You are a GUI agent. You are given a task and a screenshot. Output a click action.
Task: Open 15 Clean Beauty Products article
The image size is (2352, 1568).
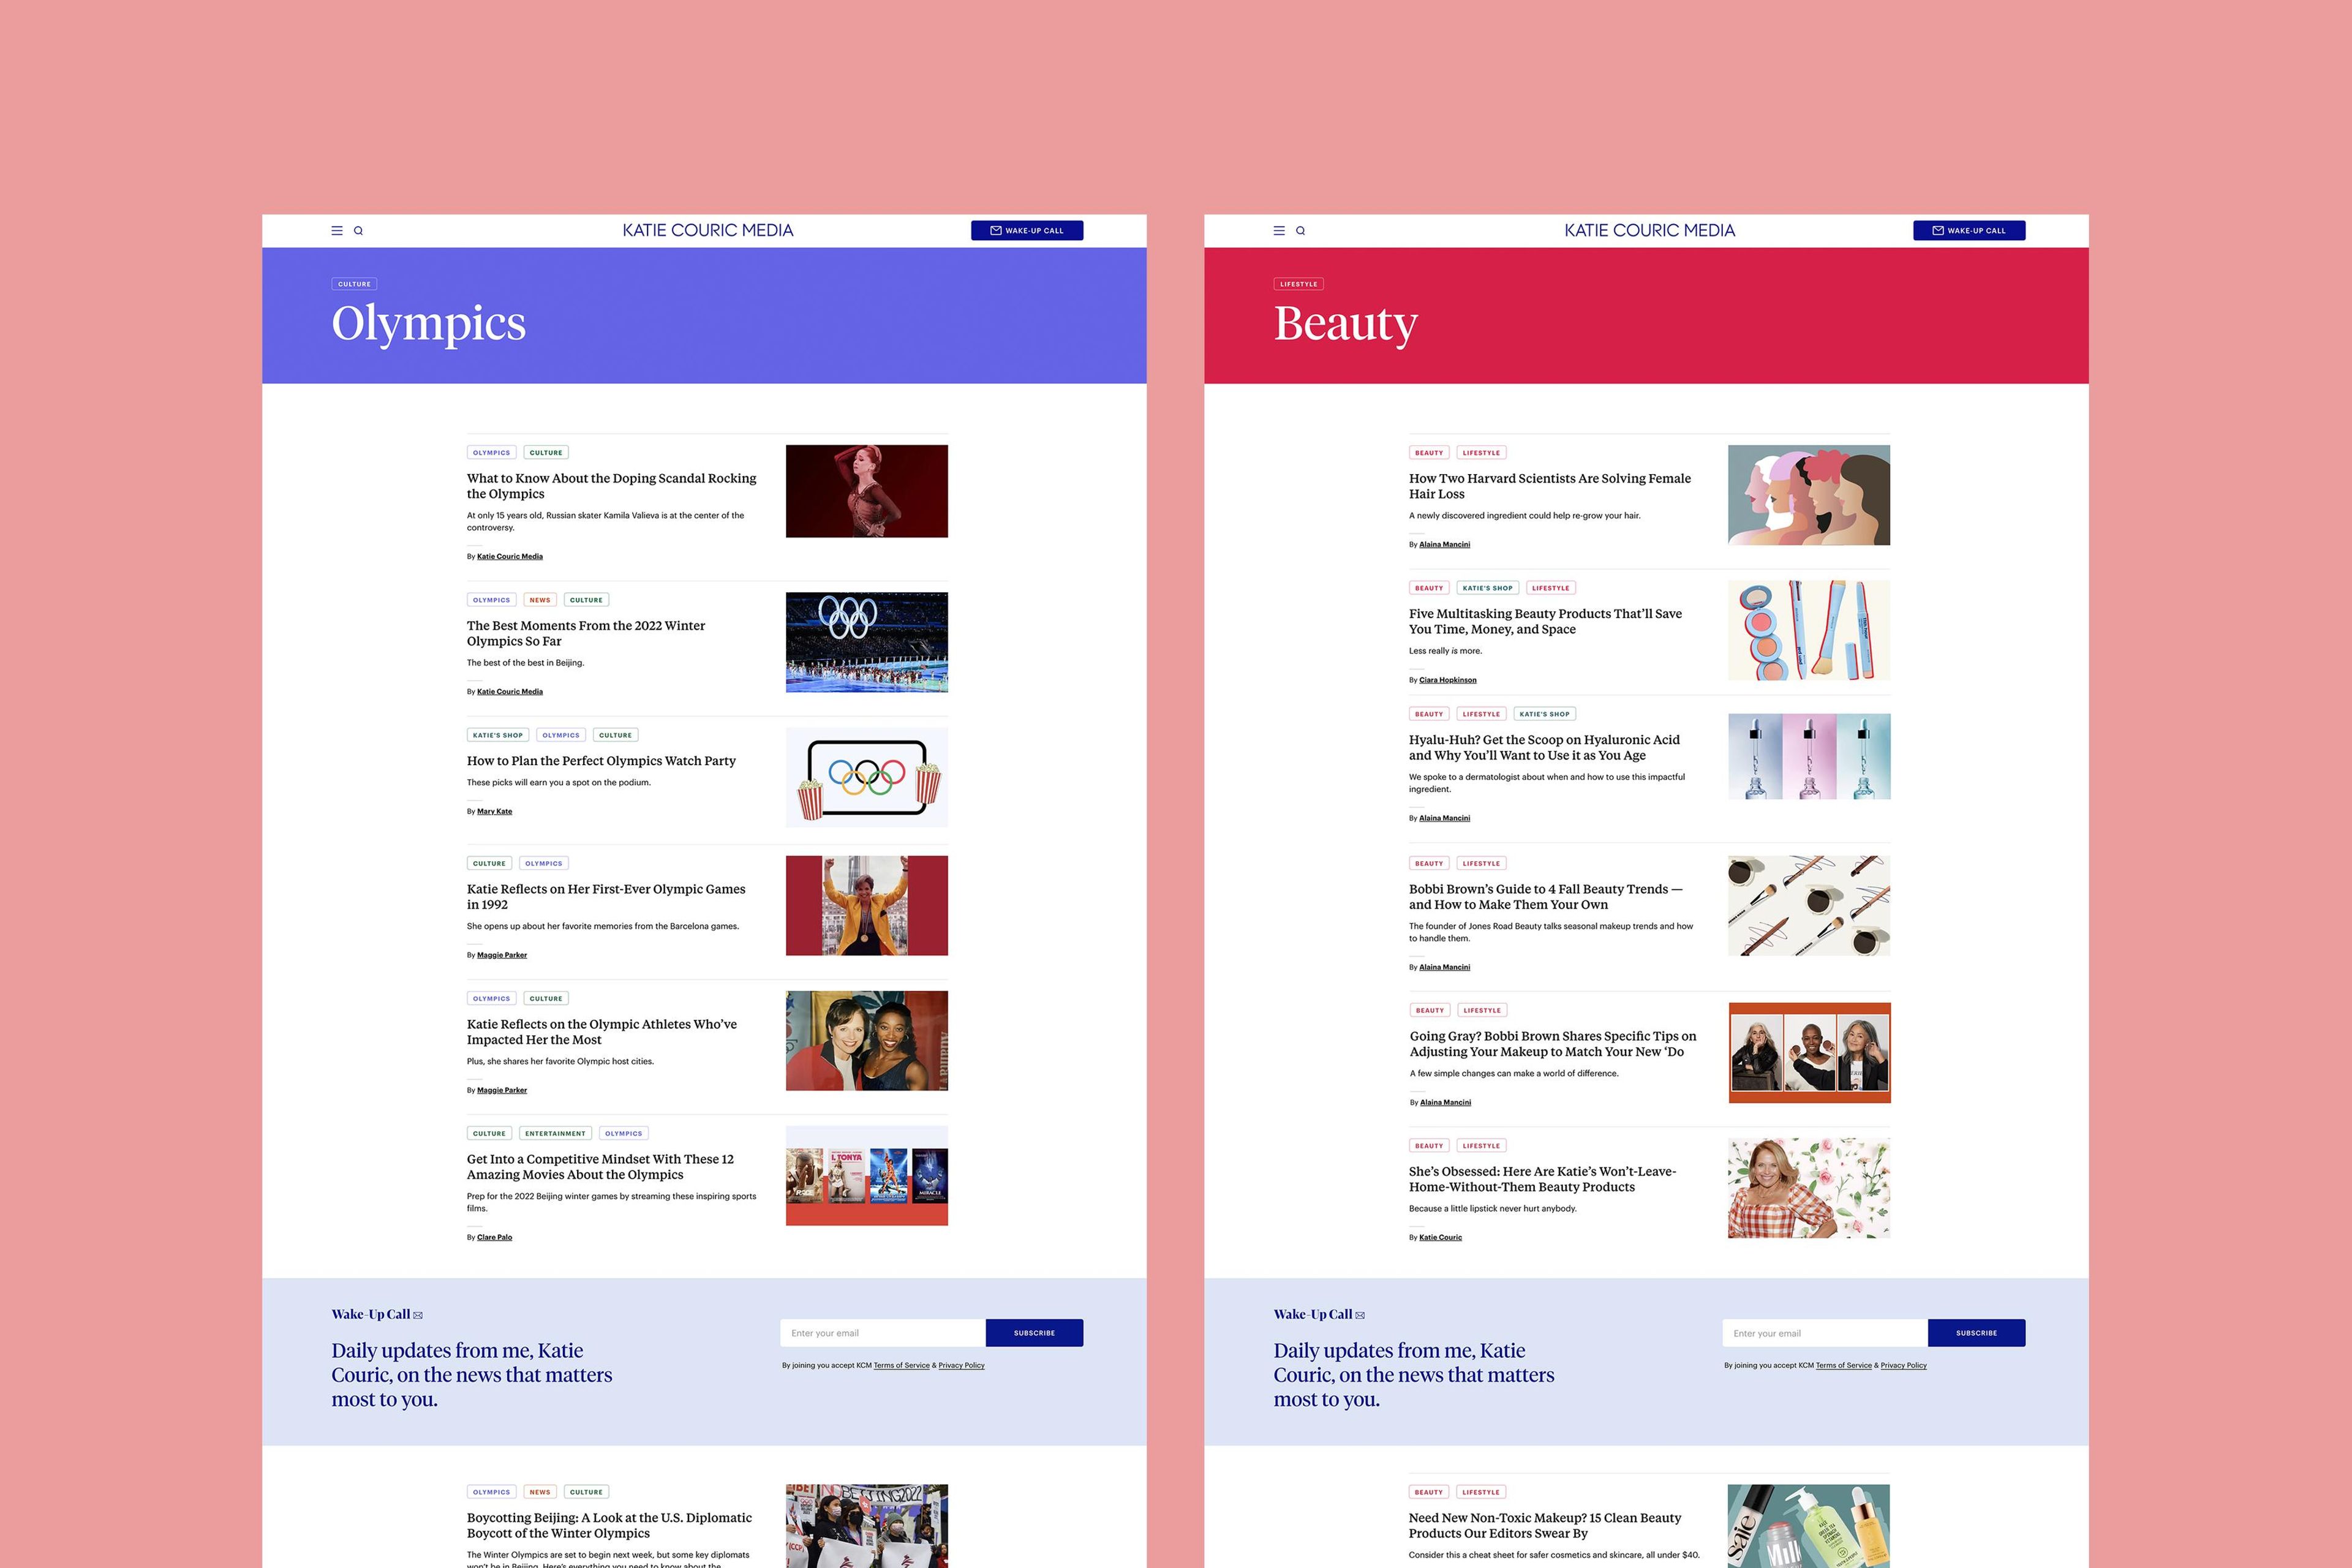pos(1545,1525)
